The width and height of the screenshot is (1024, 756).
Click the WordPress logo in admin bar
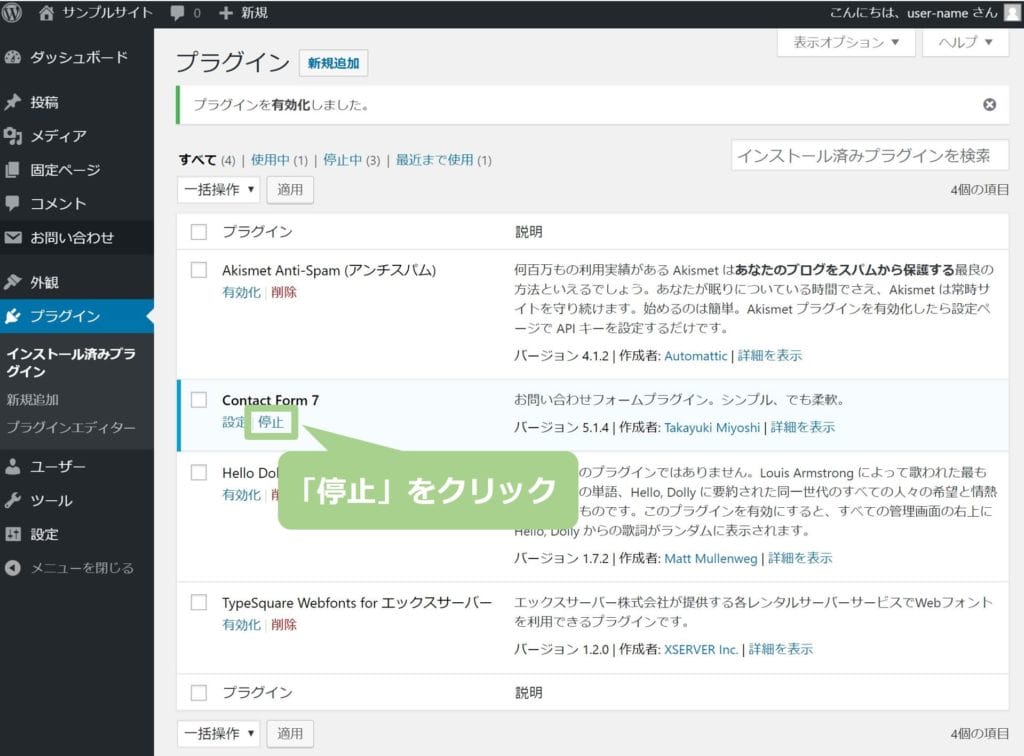13,13
